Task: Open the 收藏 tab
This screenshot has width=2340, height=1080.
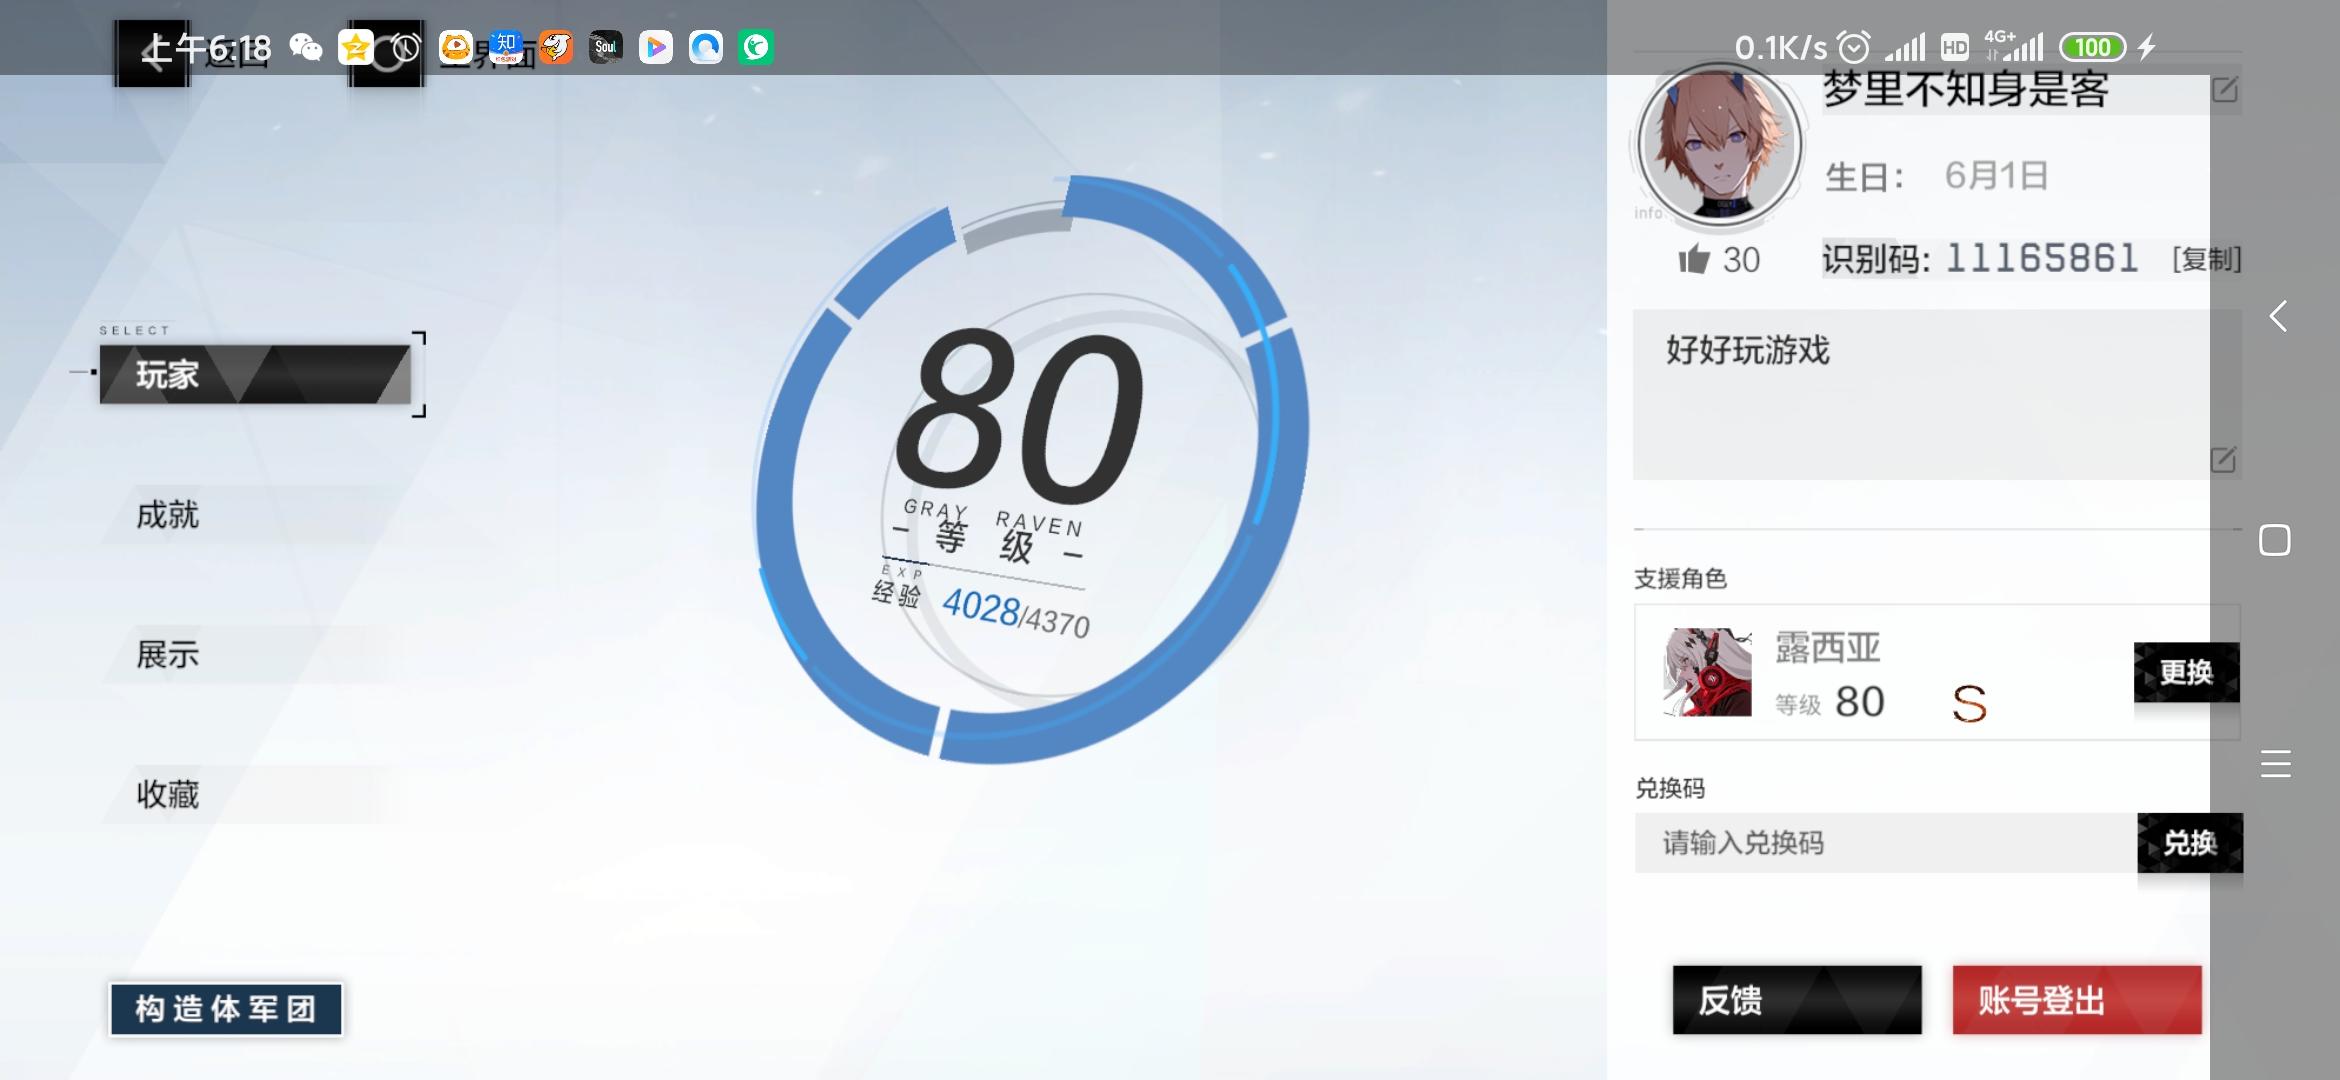Action: (x=168, y=795)
